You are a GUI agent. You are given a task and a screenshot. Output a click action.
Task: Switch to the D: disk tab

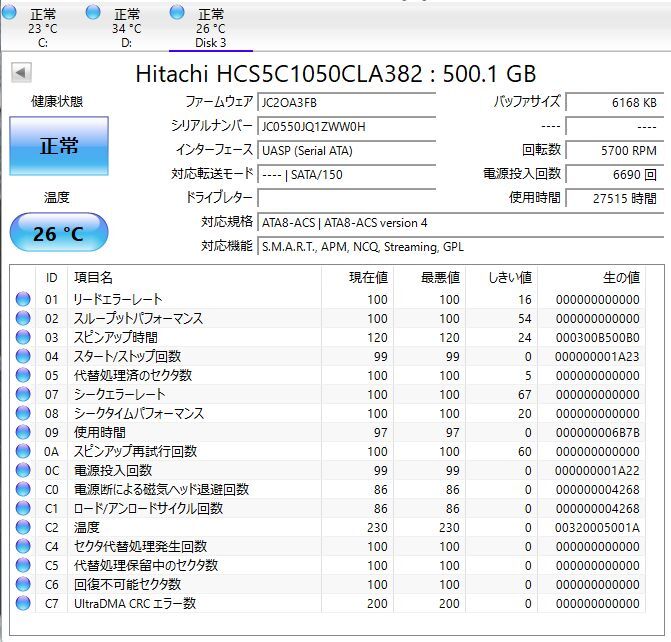126,28
